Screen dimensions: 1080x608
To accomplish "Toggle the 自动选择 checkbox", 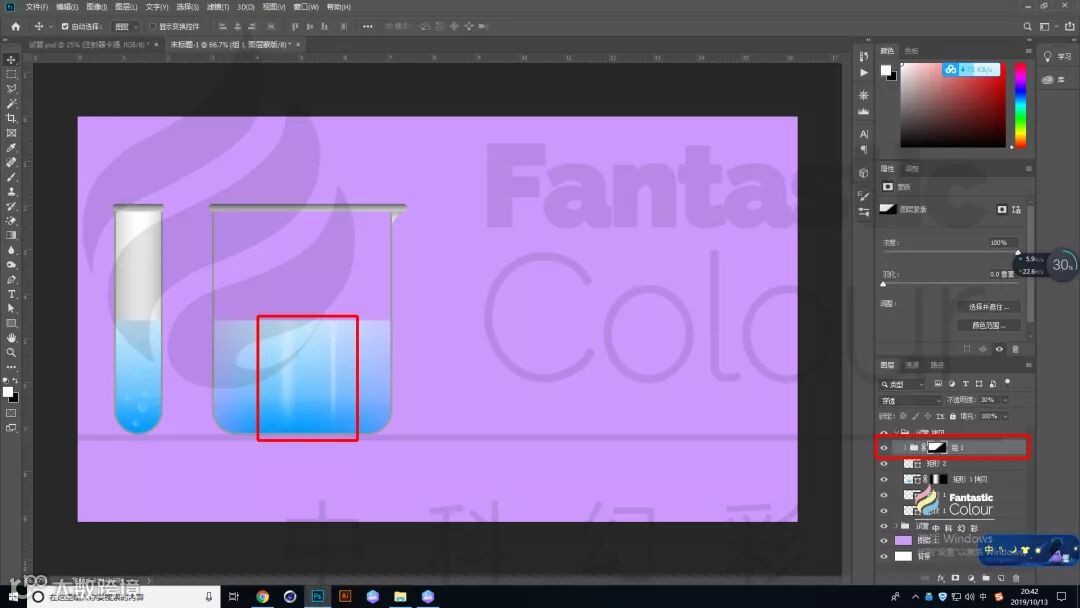I will [x=65, y=26].
